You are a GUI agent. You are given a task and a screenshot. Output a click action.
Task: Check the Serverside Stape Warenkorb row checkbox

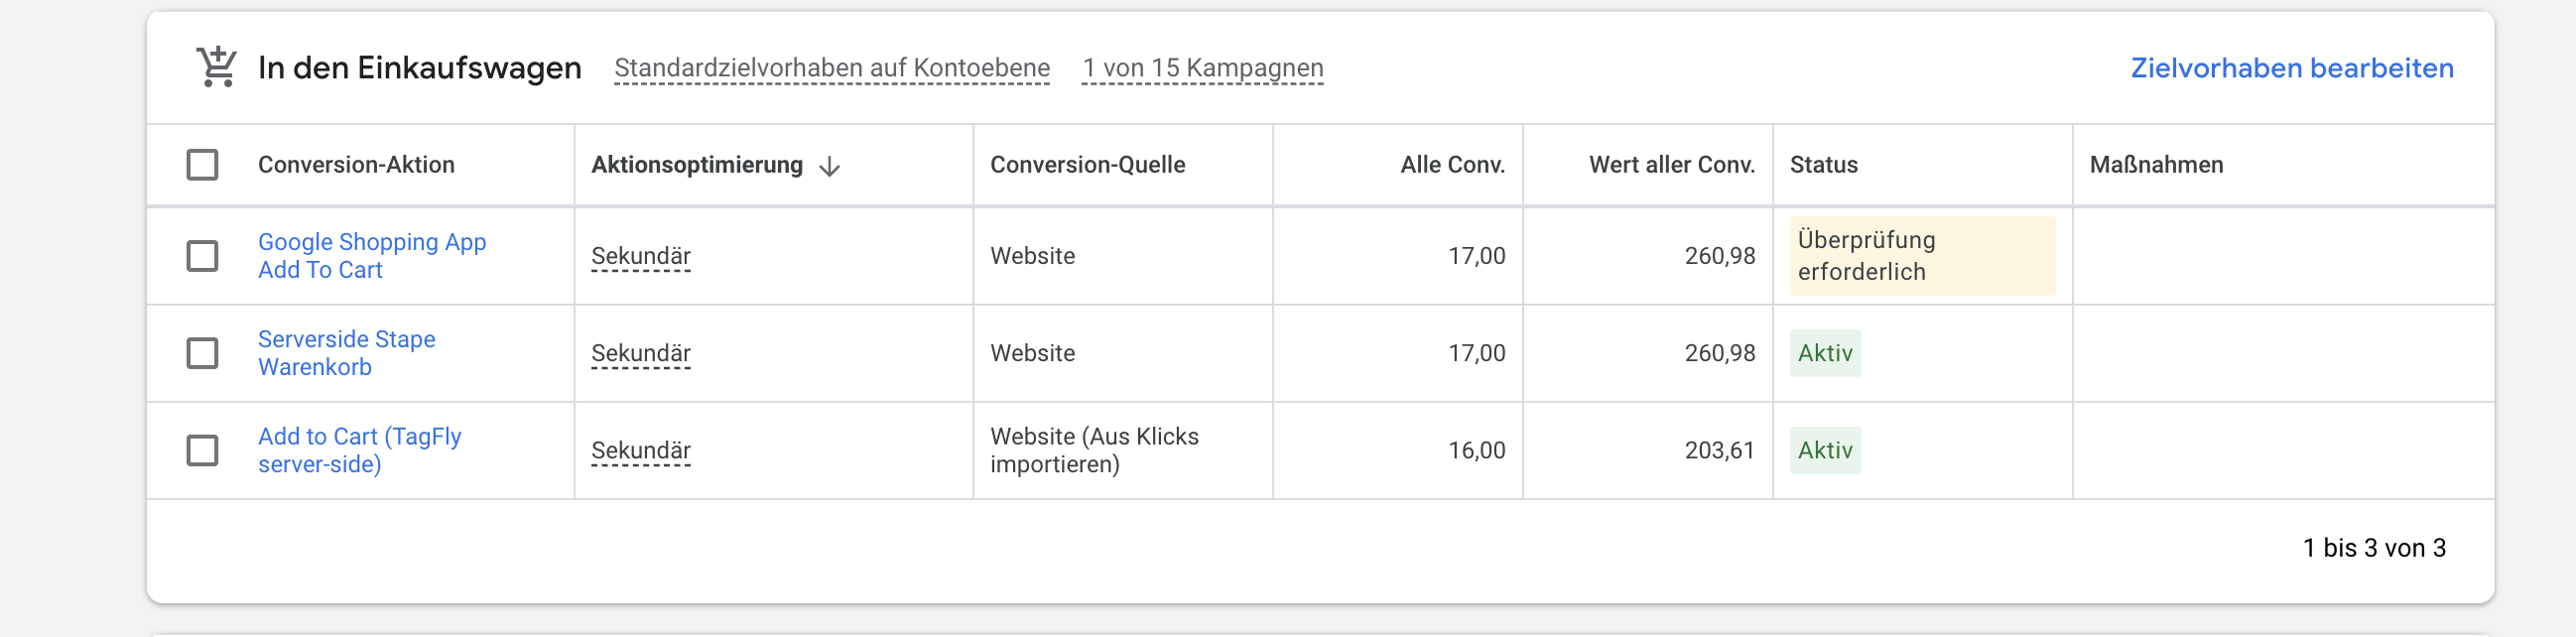coord(202,353)
